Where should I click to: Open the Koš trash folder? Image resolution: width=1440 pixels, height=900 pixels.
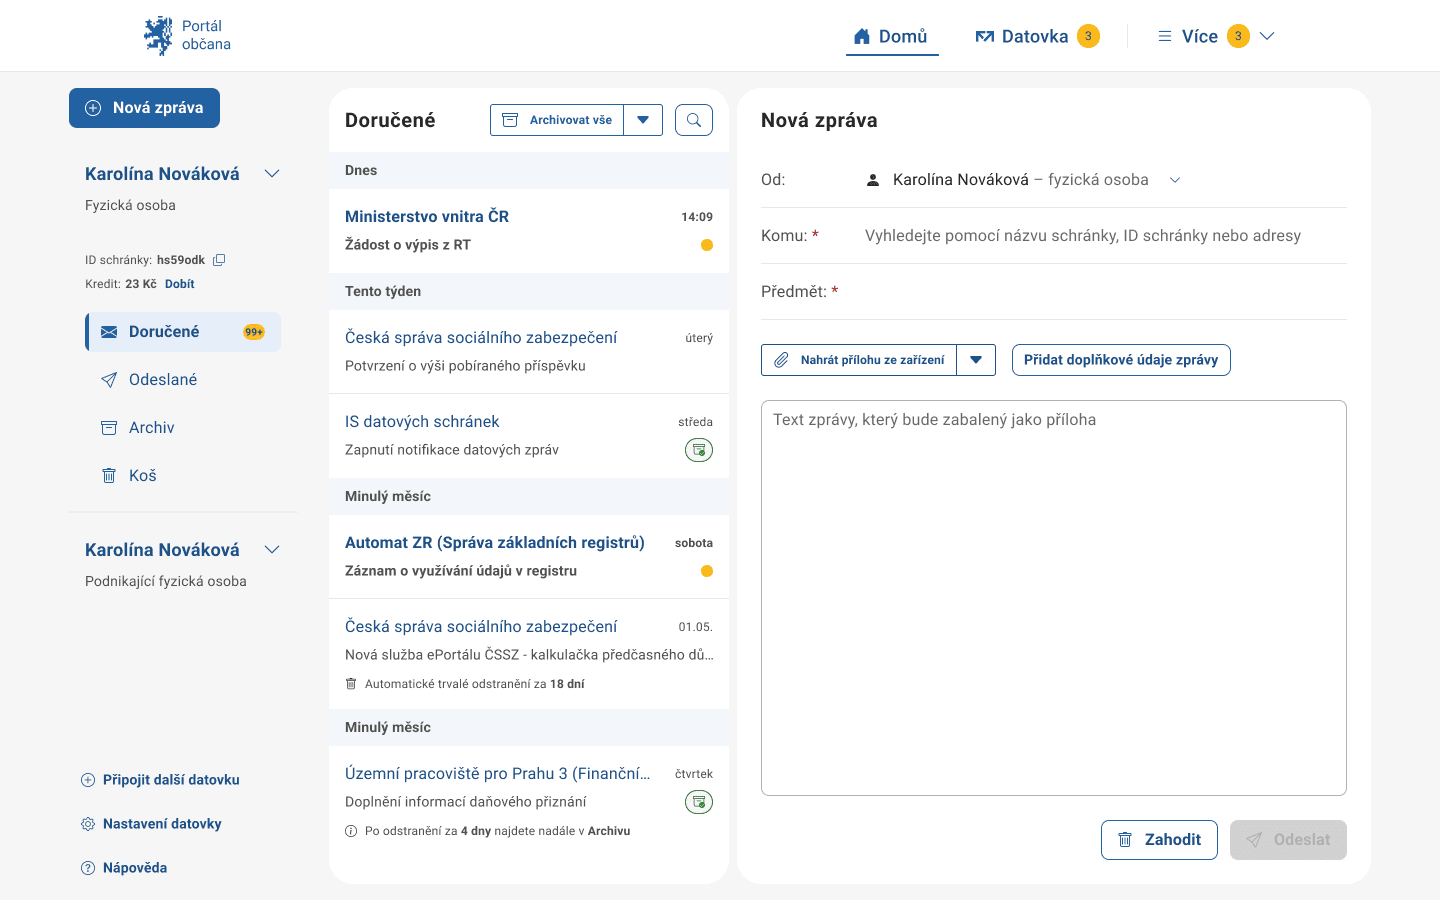[142, 476]
